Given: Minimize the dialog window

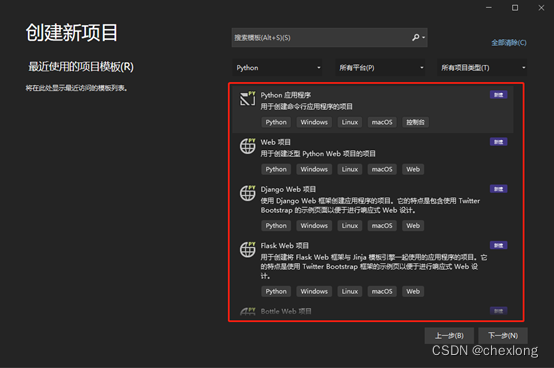Looking at the screenshot, I should (489, 8).
